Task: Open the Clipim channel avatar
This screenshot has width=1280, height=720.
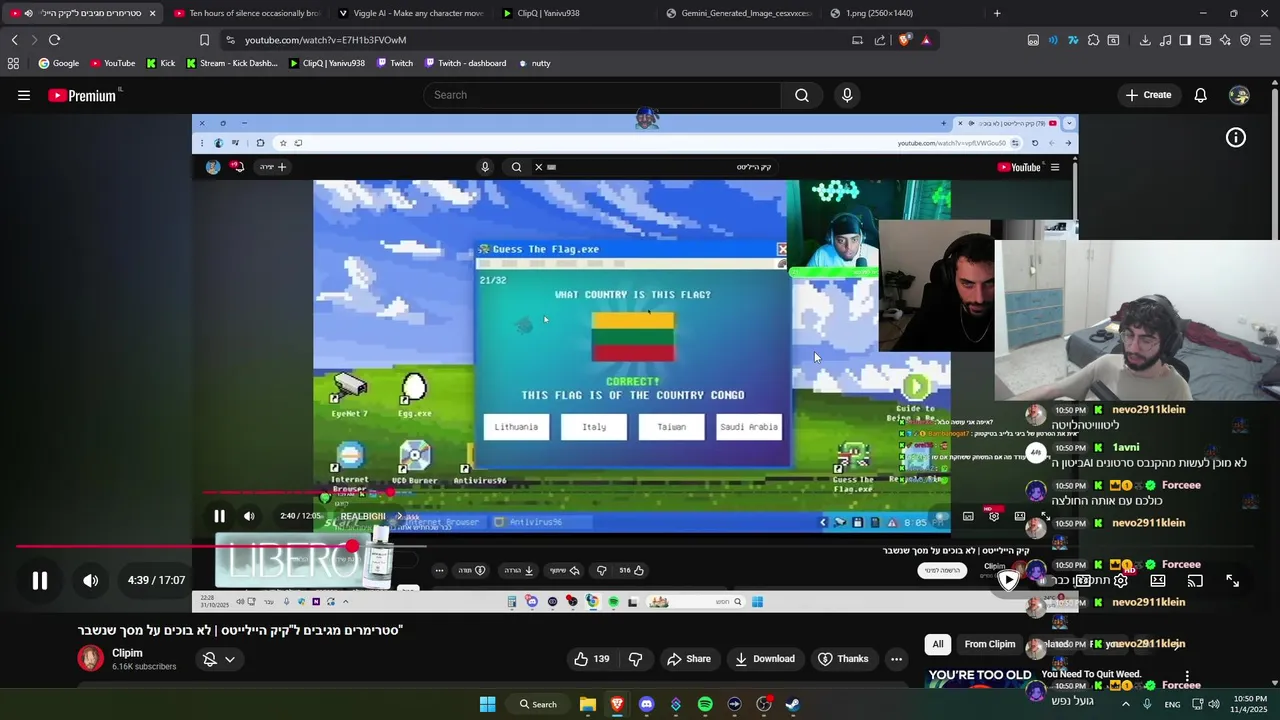Action: pos(91,658)
